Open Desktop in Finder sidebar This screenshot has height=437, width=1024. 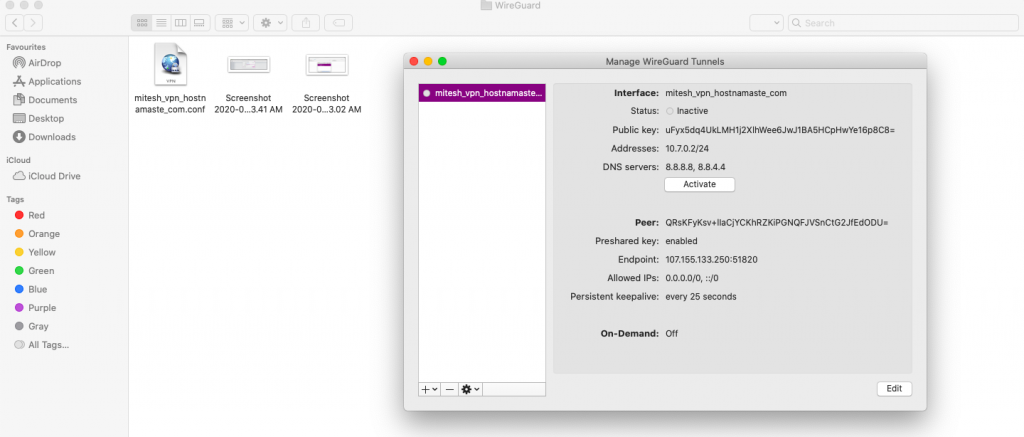point(38,118)
